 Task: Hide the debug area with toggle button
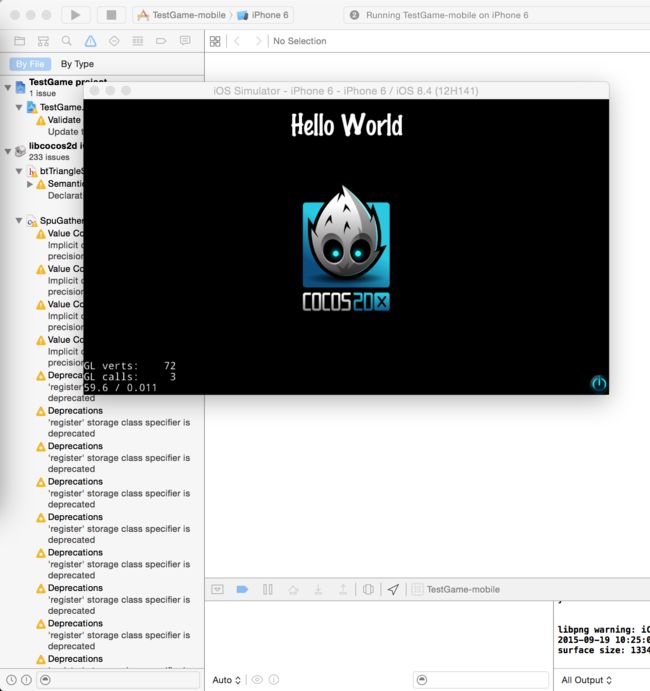pos(217,590)
